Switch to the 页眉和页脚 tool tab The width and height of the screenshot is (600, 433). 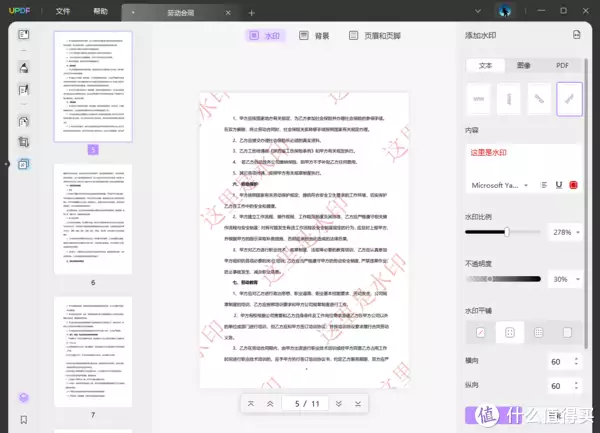pyautogui.click(x=375, y=36)
